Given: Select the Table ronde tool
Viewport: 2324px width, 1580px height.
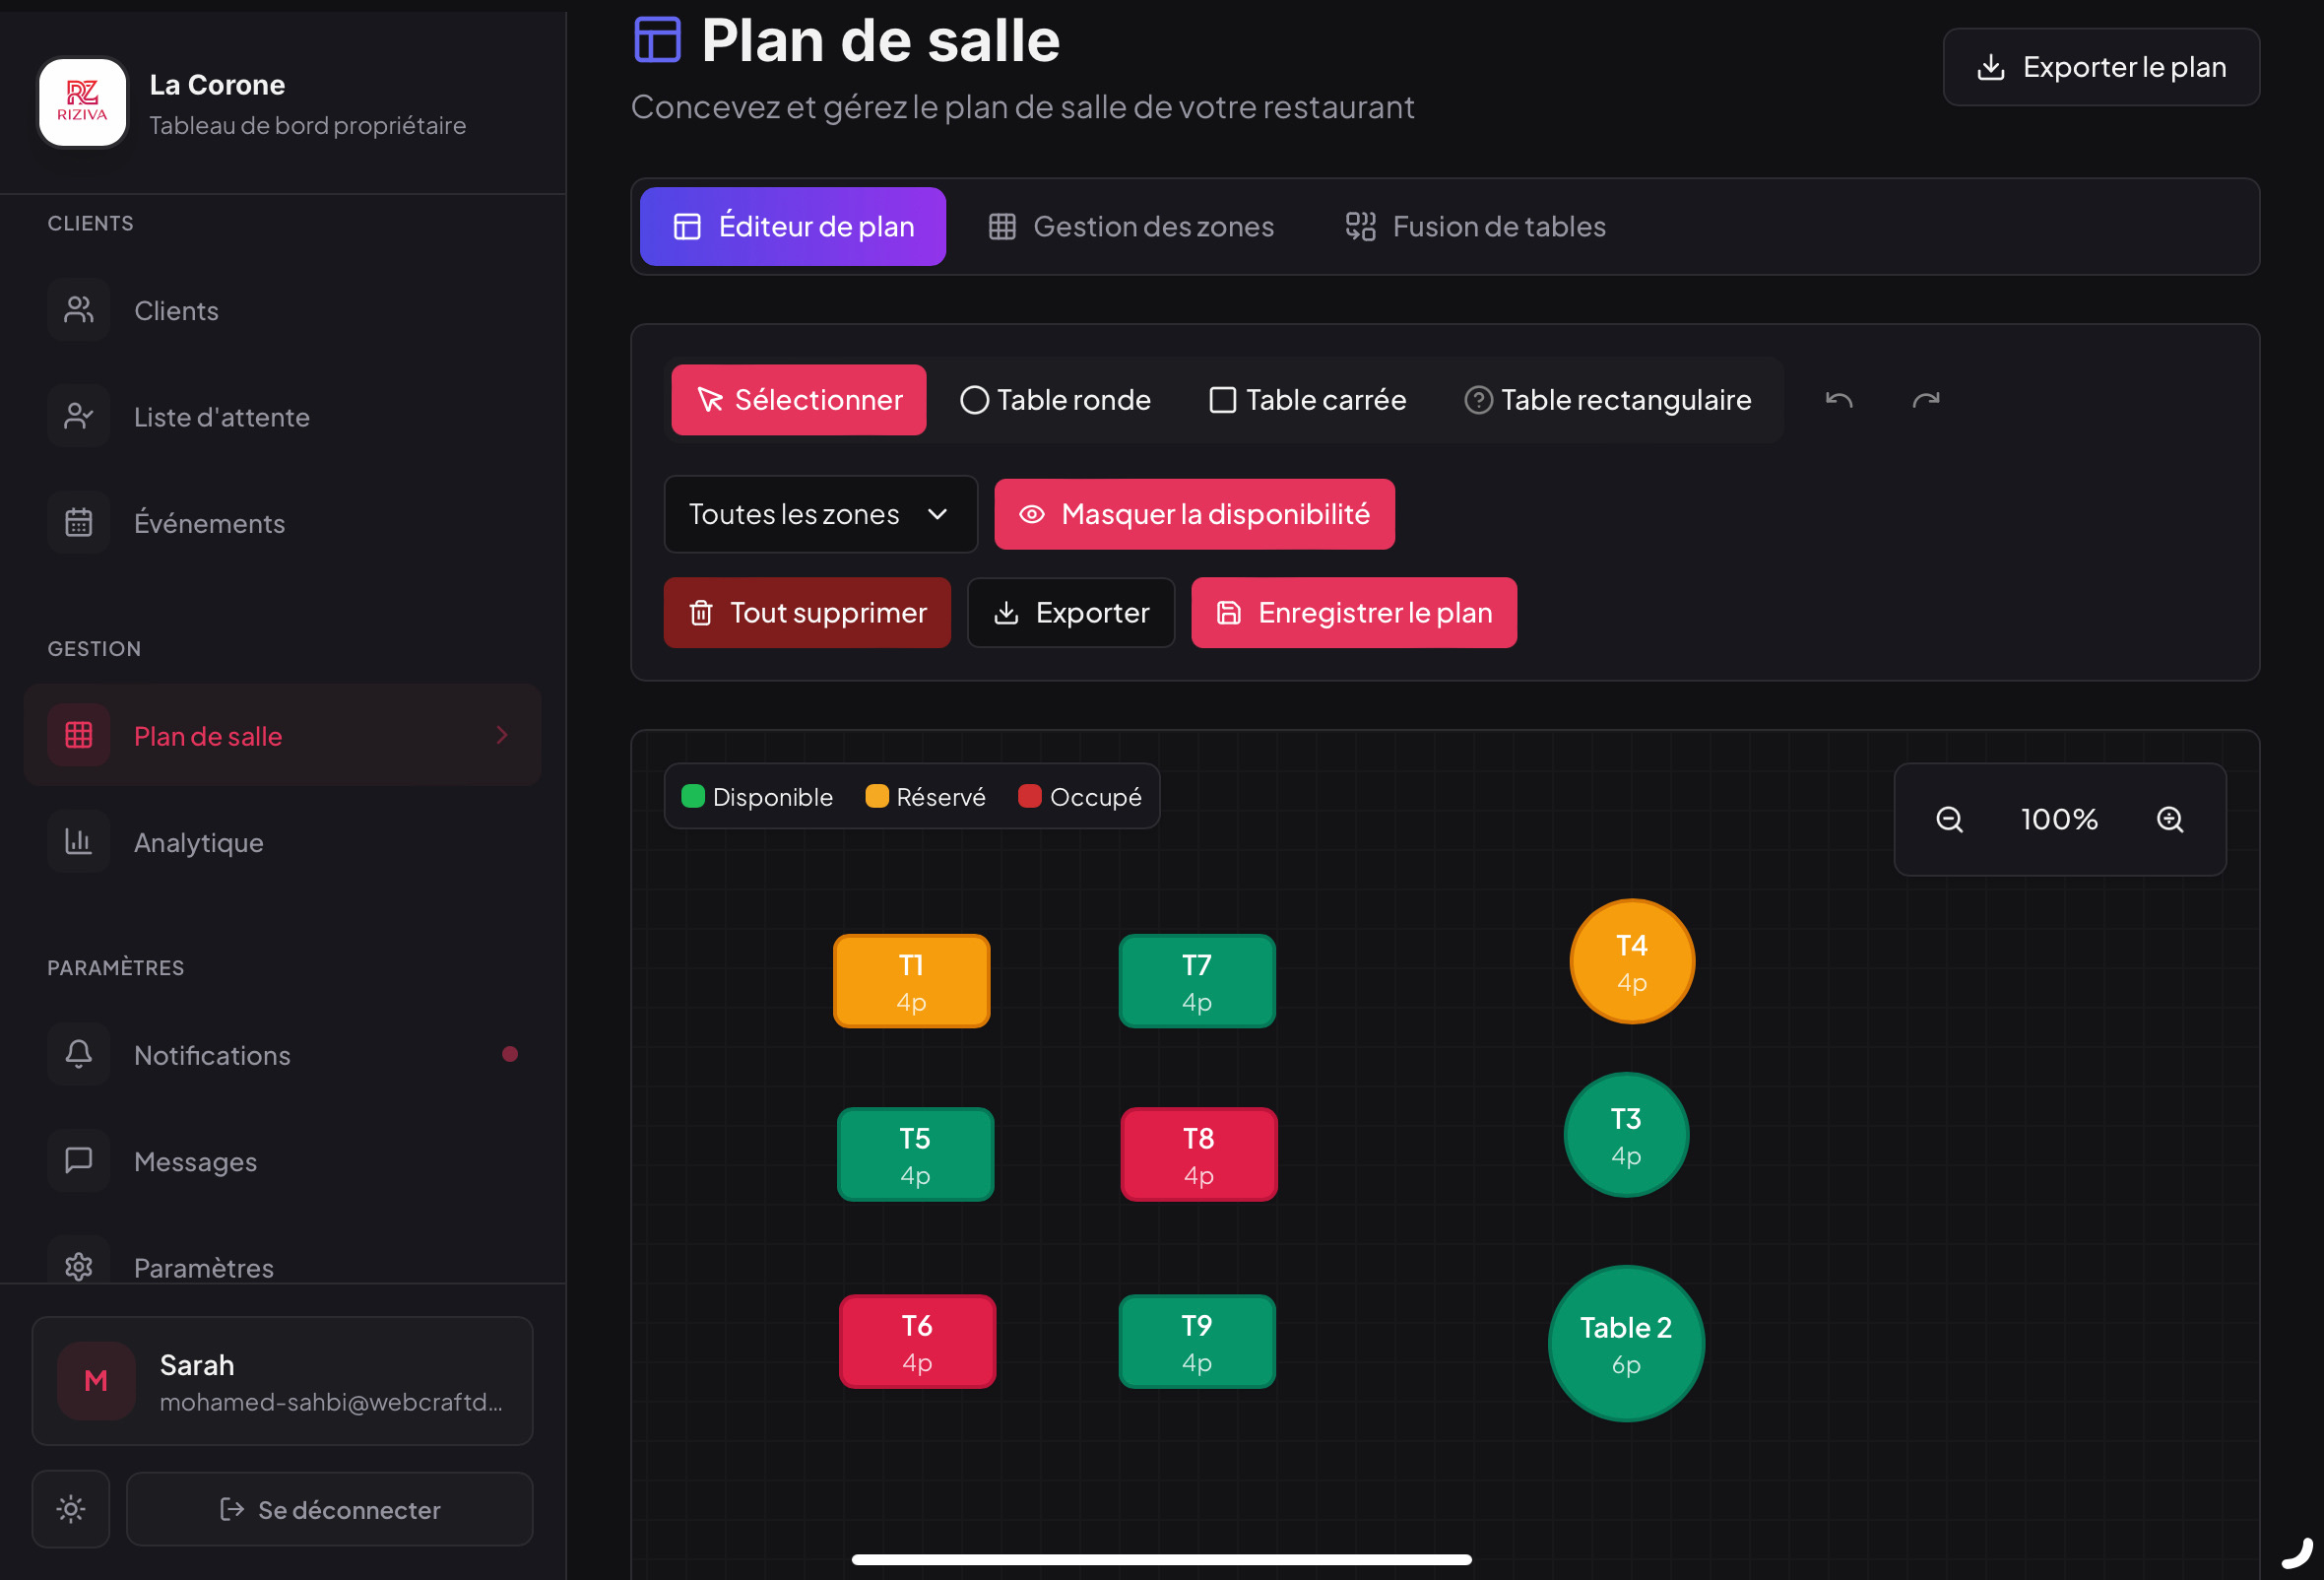Looking at the screenshot, I should click(x=1054, y=399).
